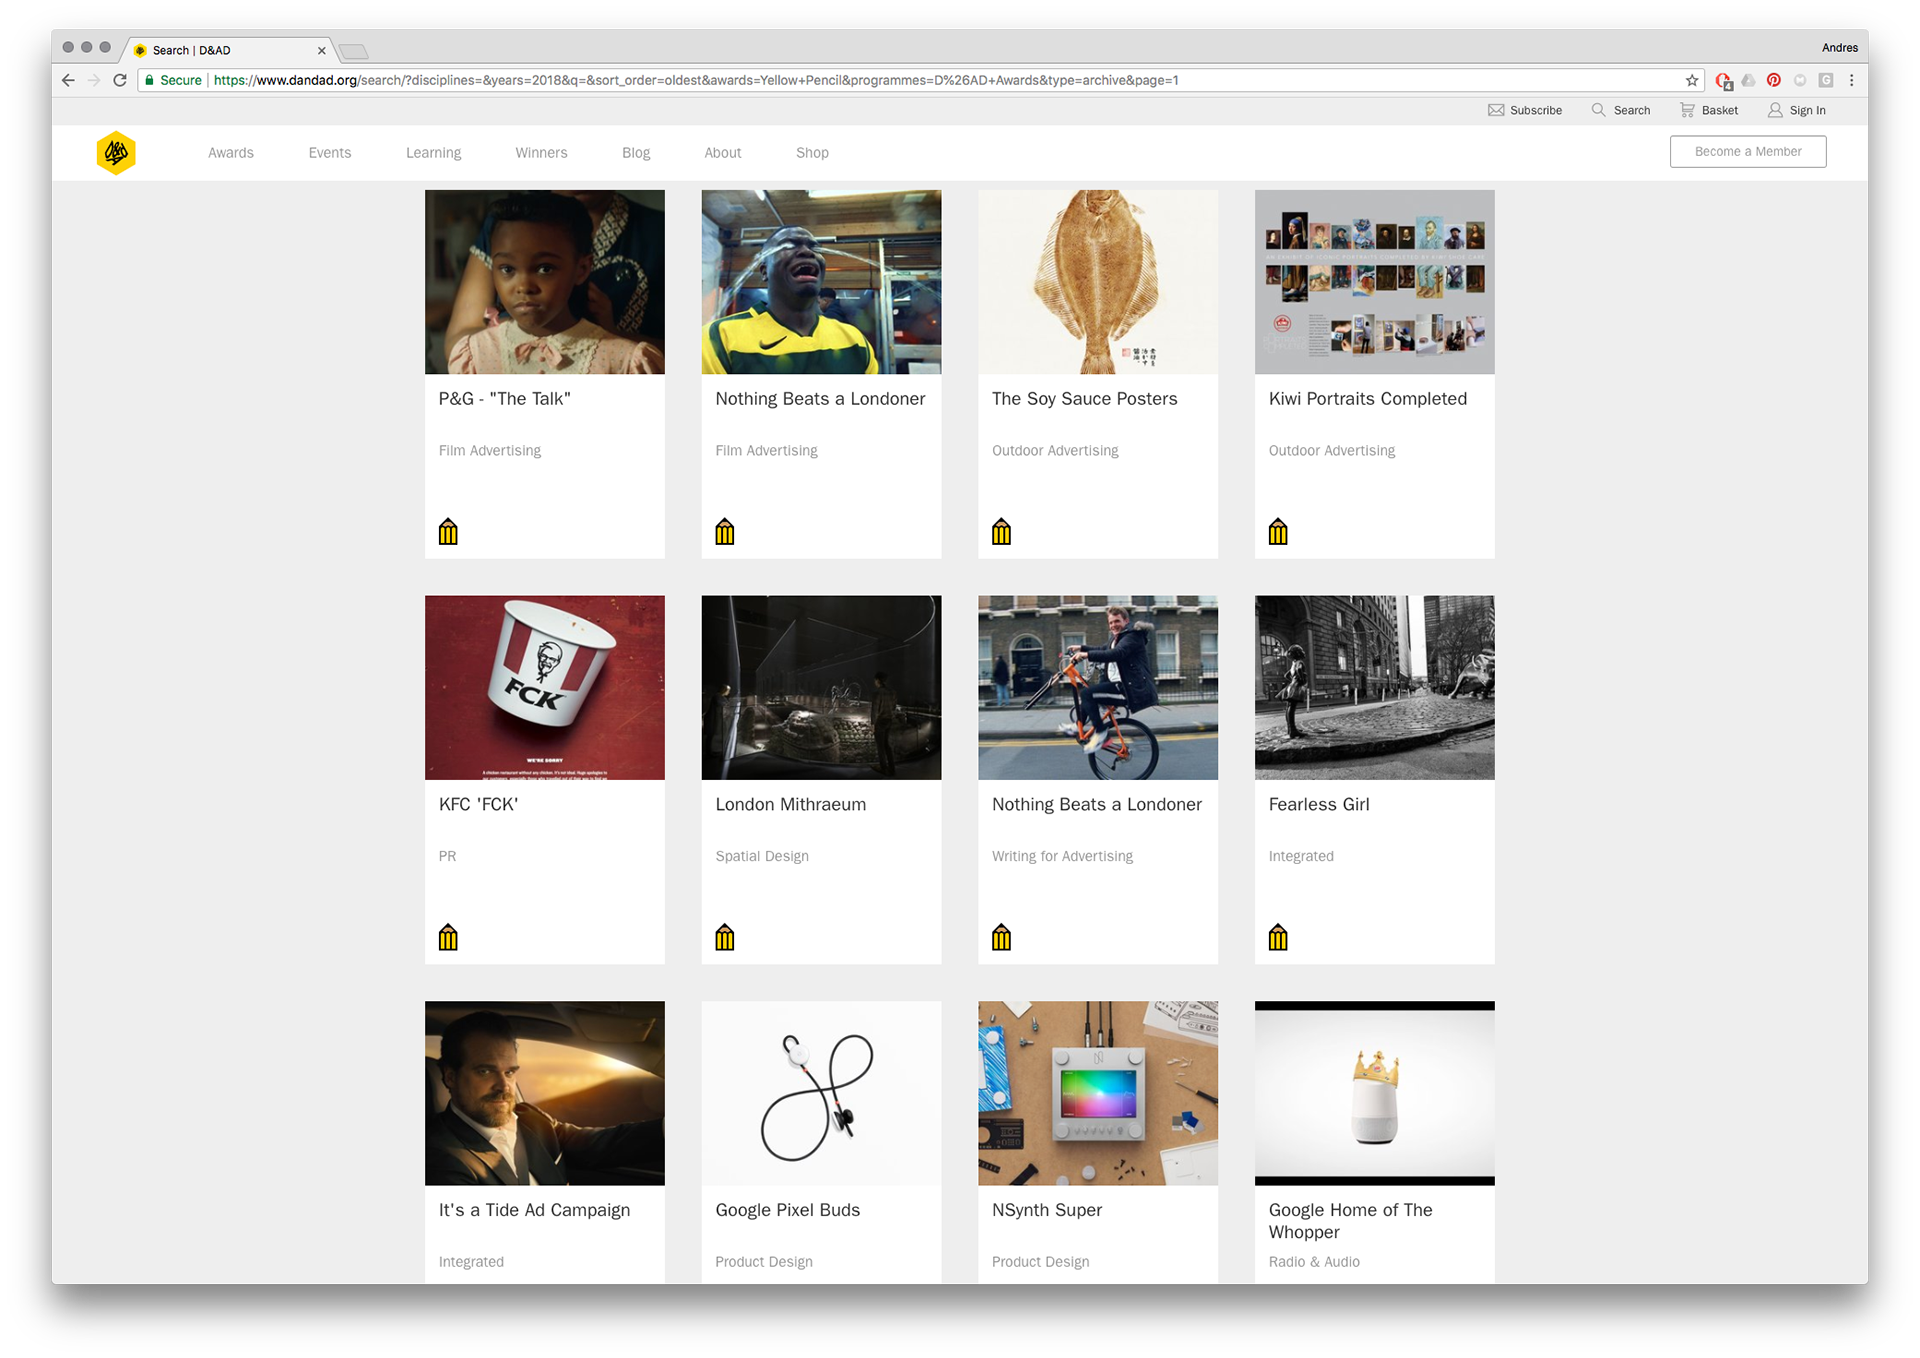Click the Kiwi Portraits collage thumbnail
Viewport: 1920px width, 1358px height.
pos(1375,282)
